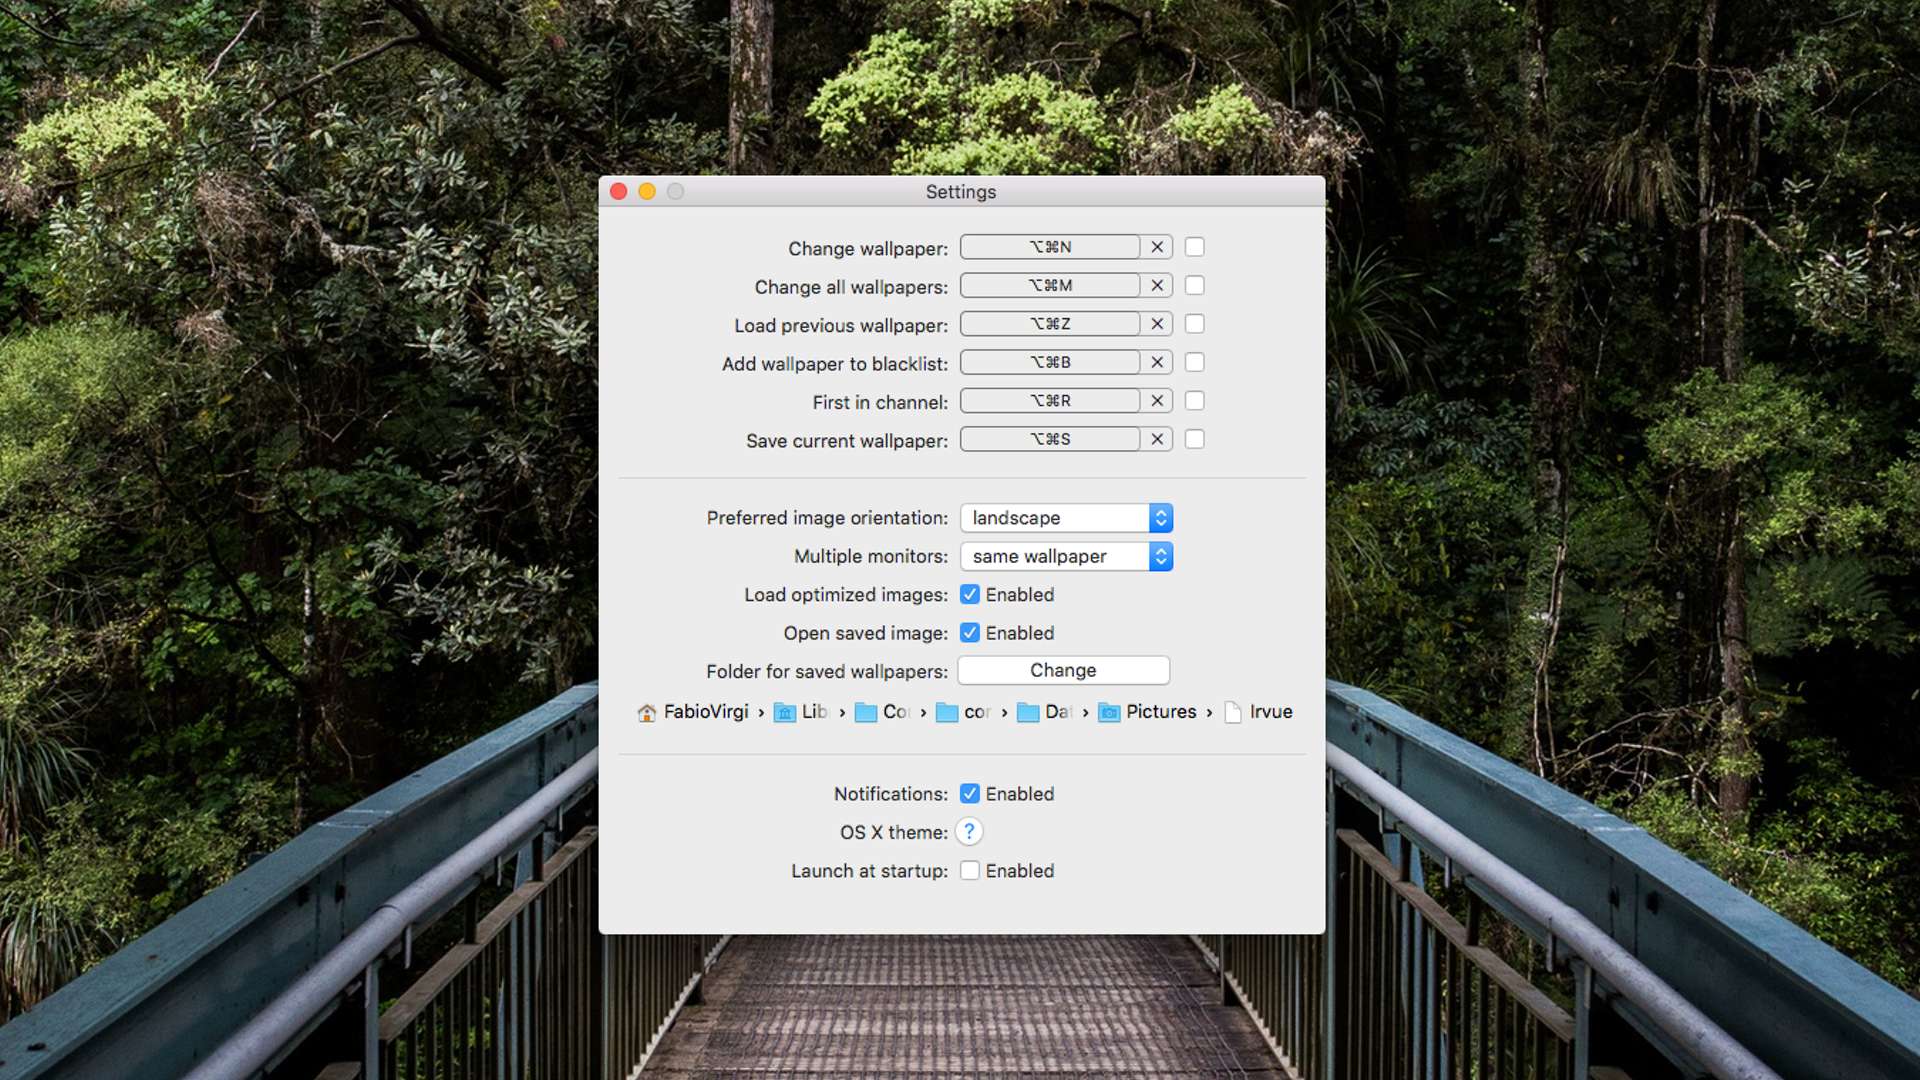This screenshot has width=1920, height=1080.
Task: Expand the Preferred image orientation dropdown
Action: click(1158, 517)
